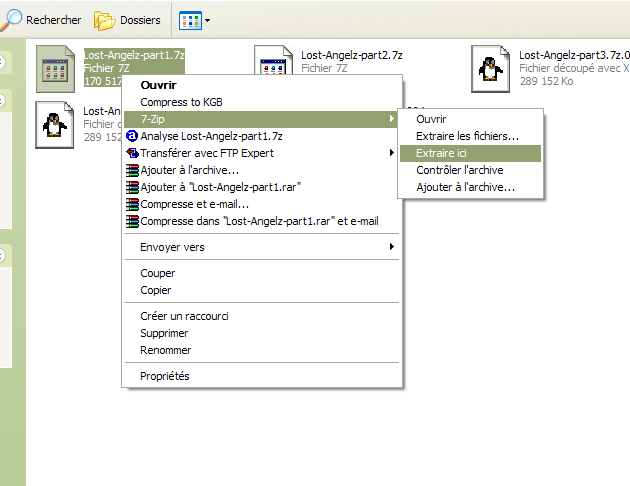This screenshot has height=486, width=630.
Task: Open the Envoyer vers submenu
Action: click(260, 247)
